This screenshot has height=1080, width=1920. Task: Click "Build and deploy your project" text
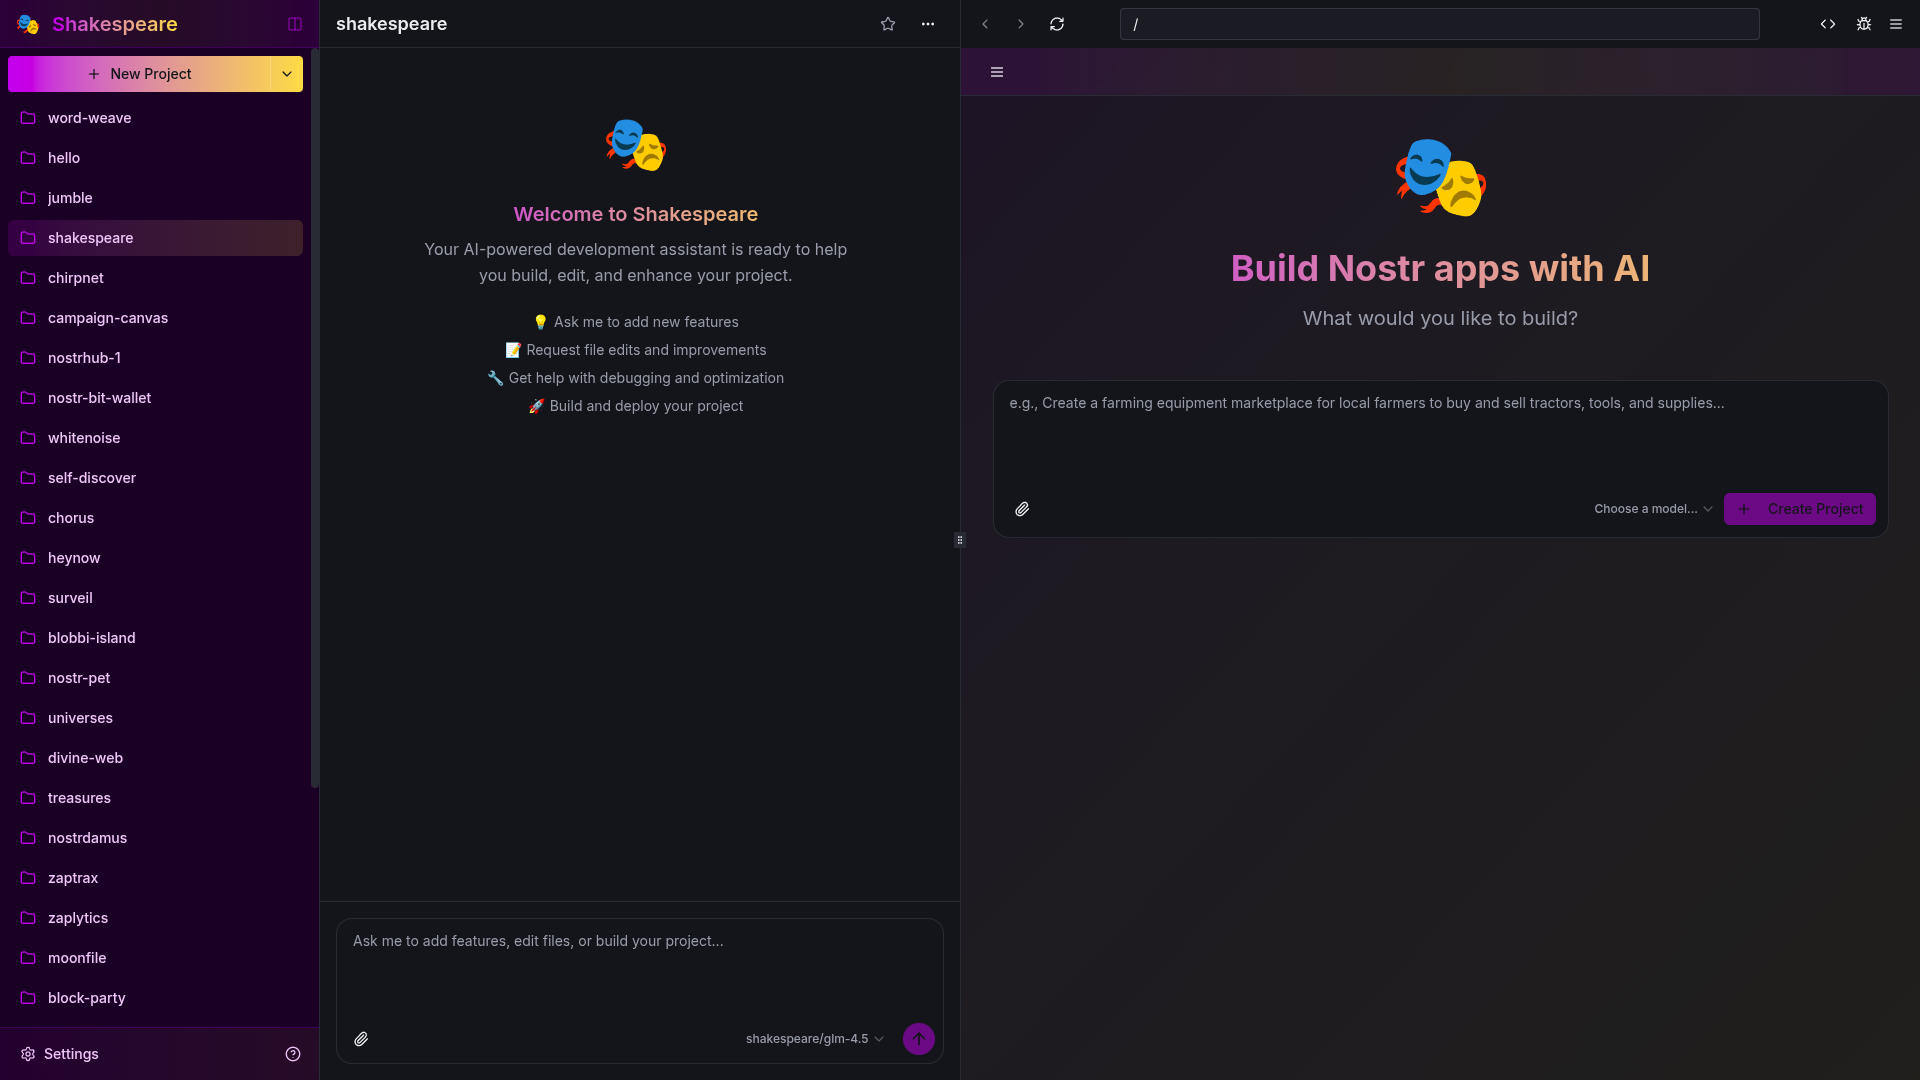pos(646,406)
